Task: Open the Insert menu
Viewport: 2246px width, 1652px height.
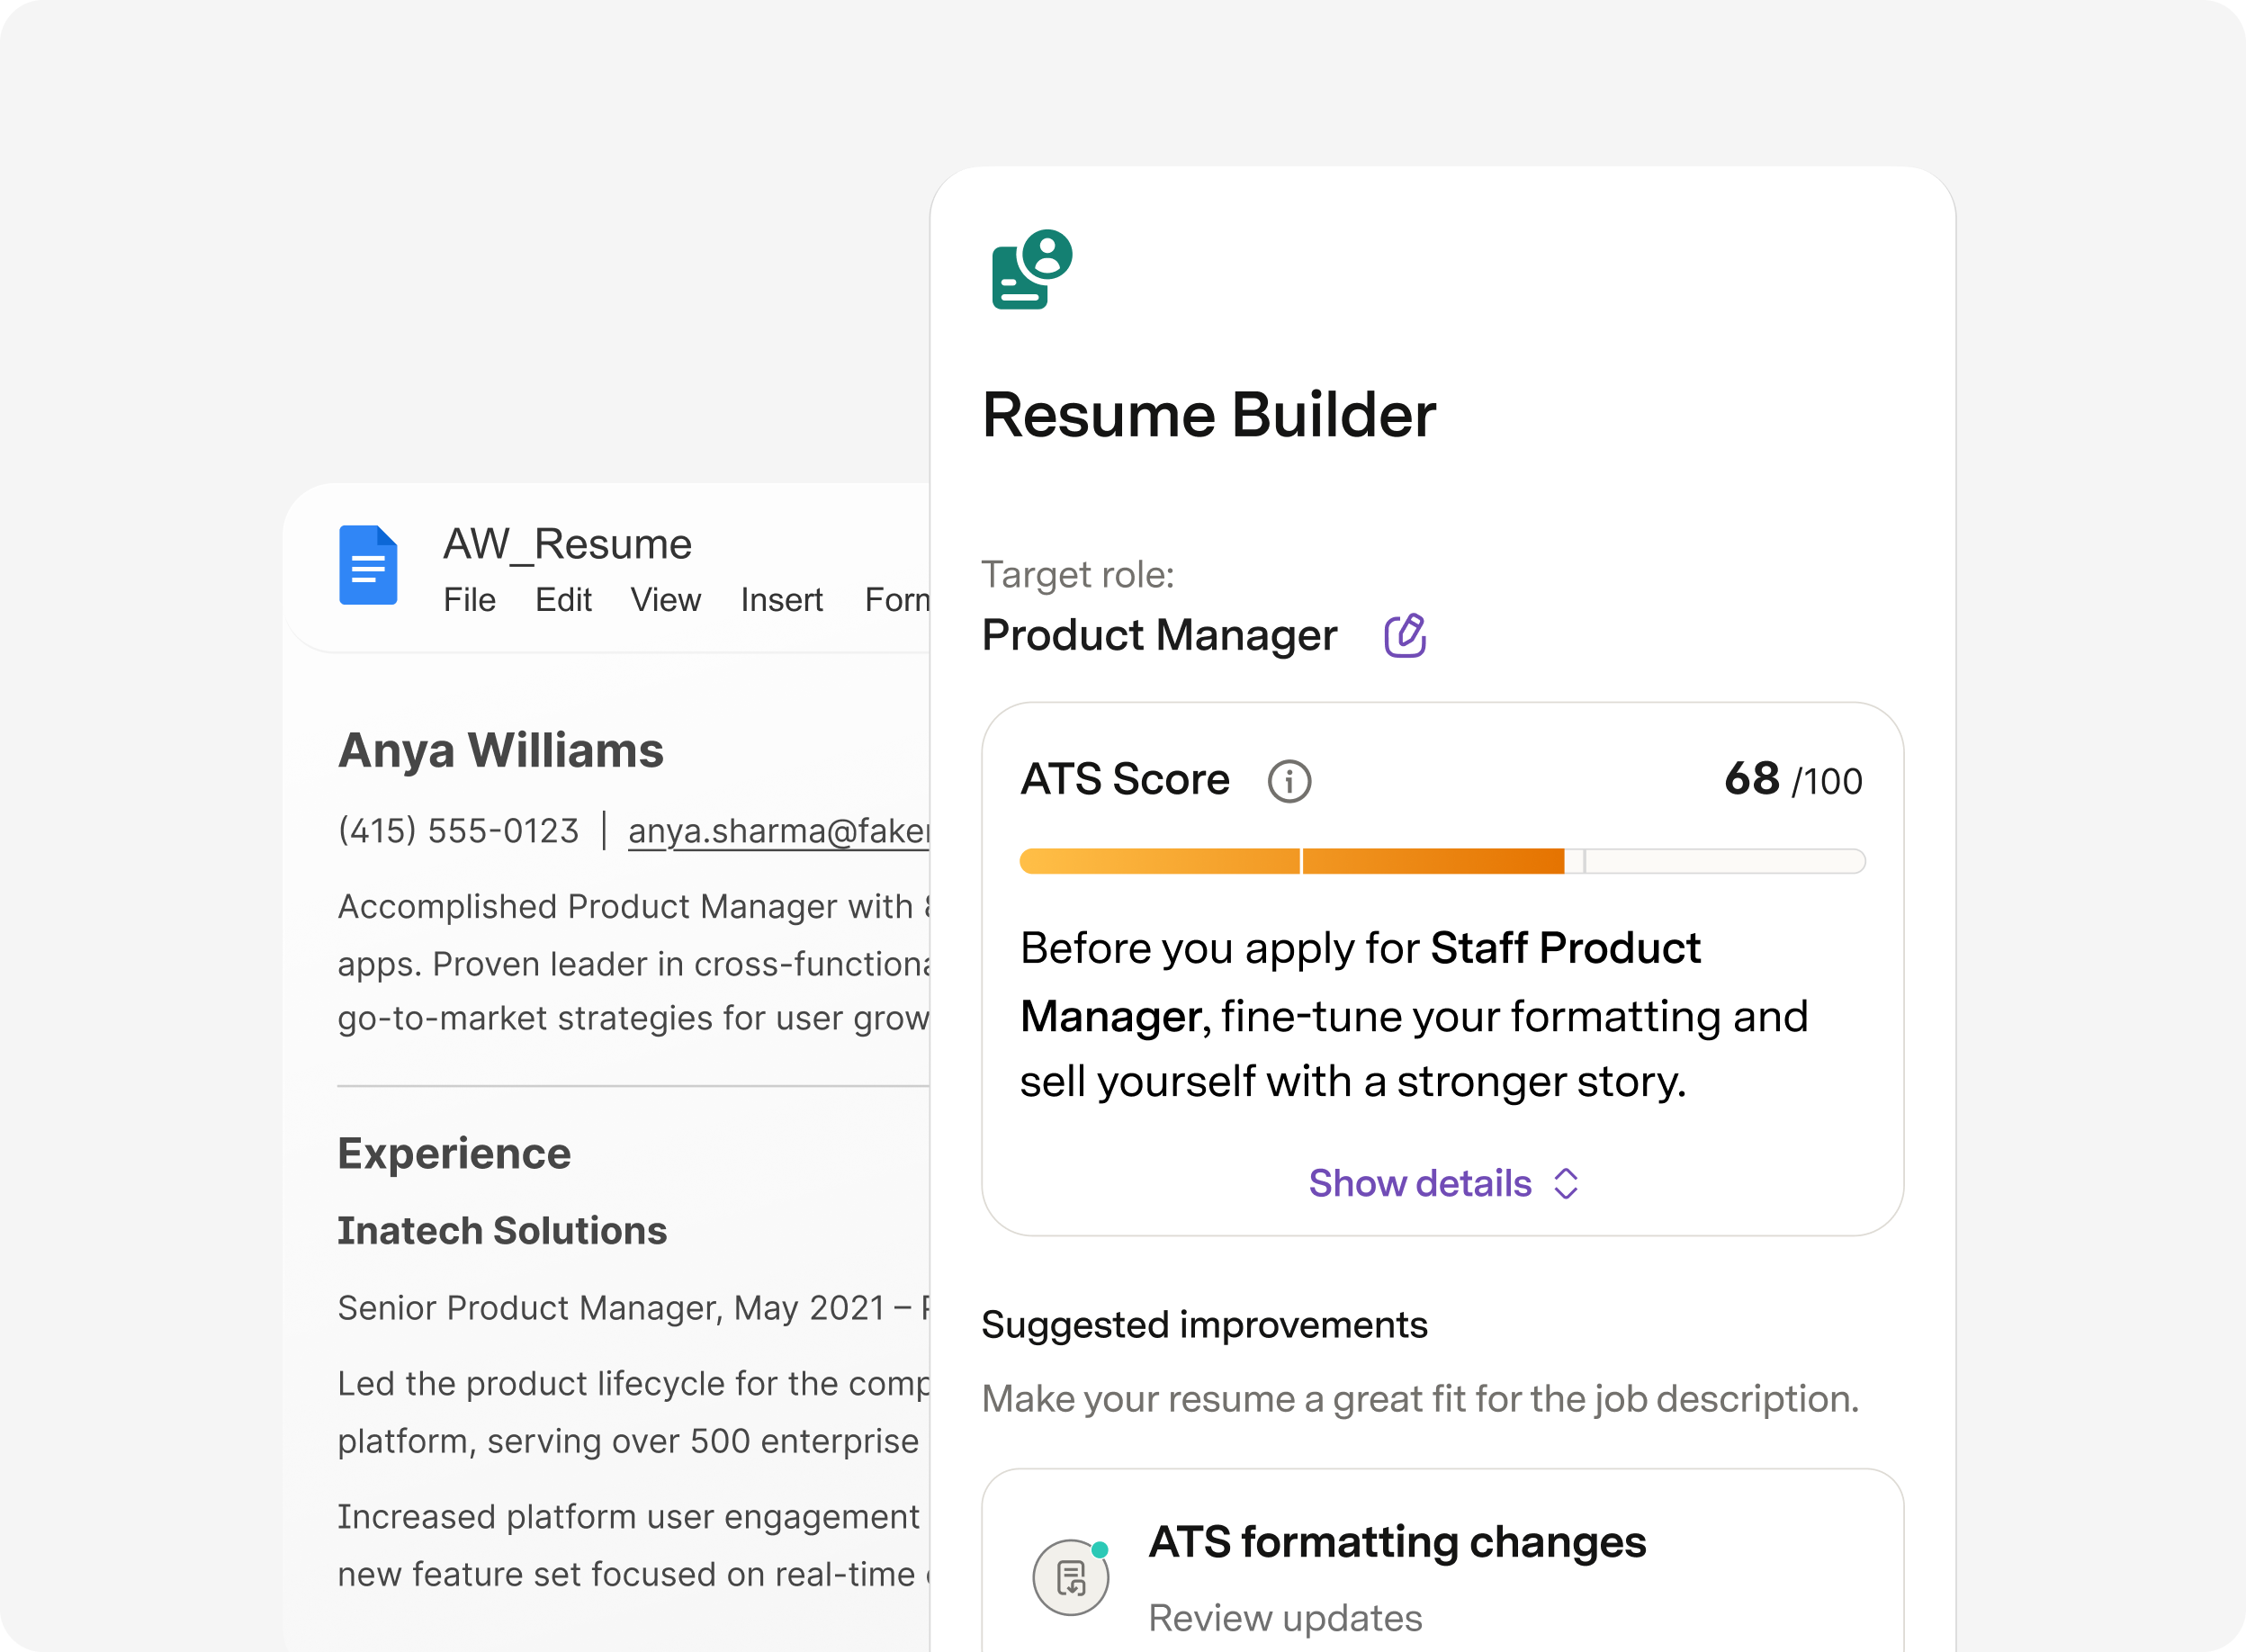Action: tap(782, 599)
